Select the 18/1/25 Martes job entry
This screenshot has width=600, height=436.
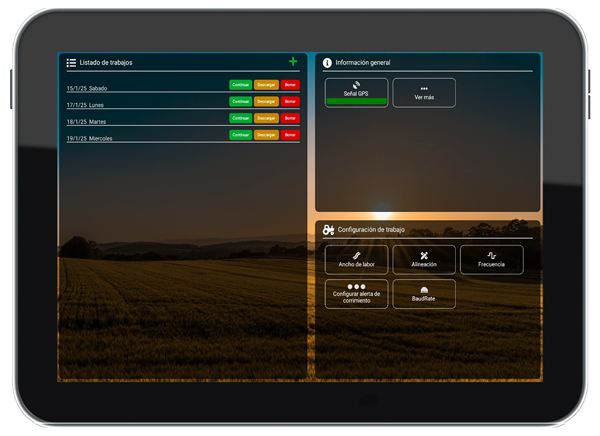(86, 122)
